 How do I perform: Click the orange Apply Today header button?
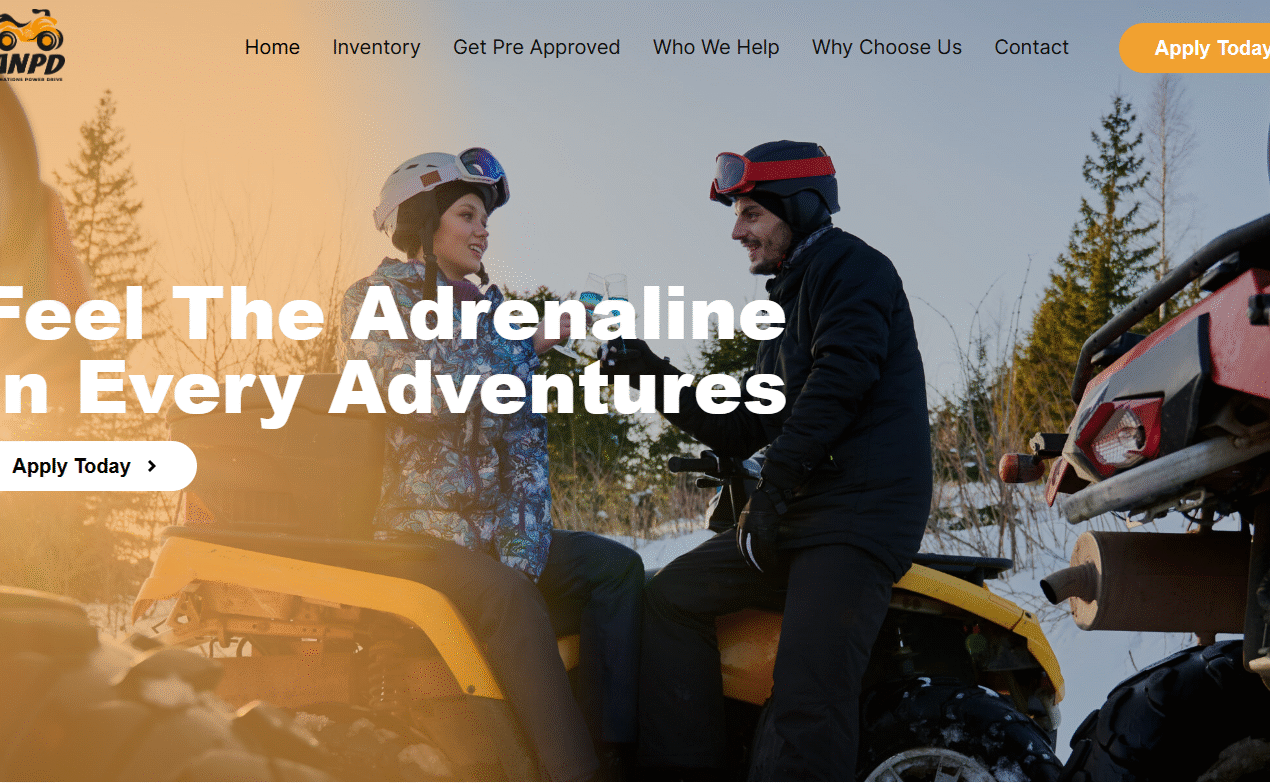[1195, 48]
